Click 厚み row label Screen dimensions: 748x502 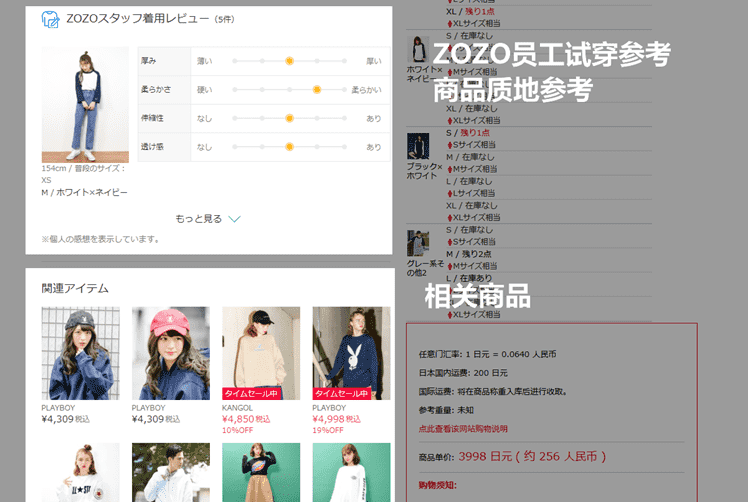pyautogui.click(x=148, y=61)
